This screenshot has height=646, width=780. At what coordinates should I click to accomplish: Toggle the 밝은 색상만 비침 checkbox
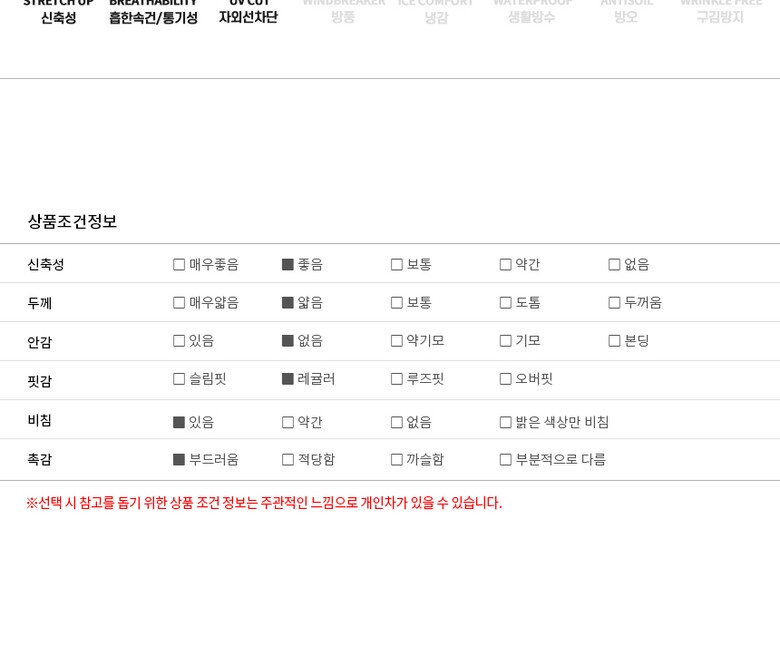[506, 422]
